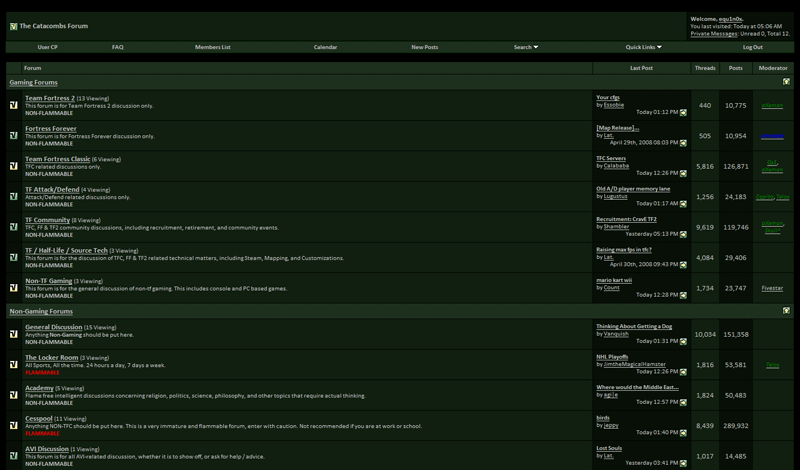Click the status icon beside Team Fortress 2
The image size is (800, 470).
(14, 105)
